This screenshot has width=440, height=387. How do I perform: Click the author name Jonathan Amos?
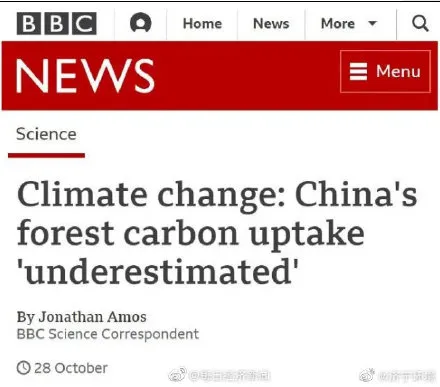92,317
